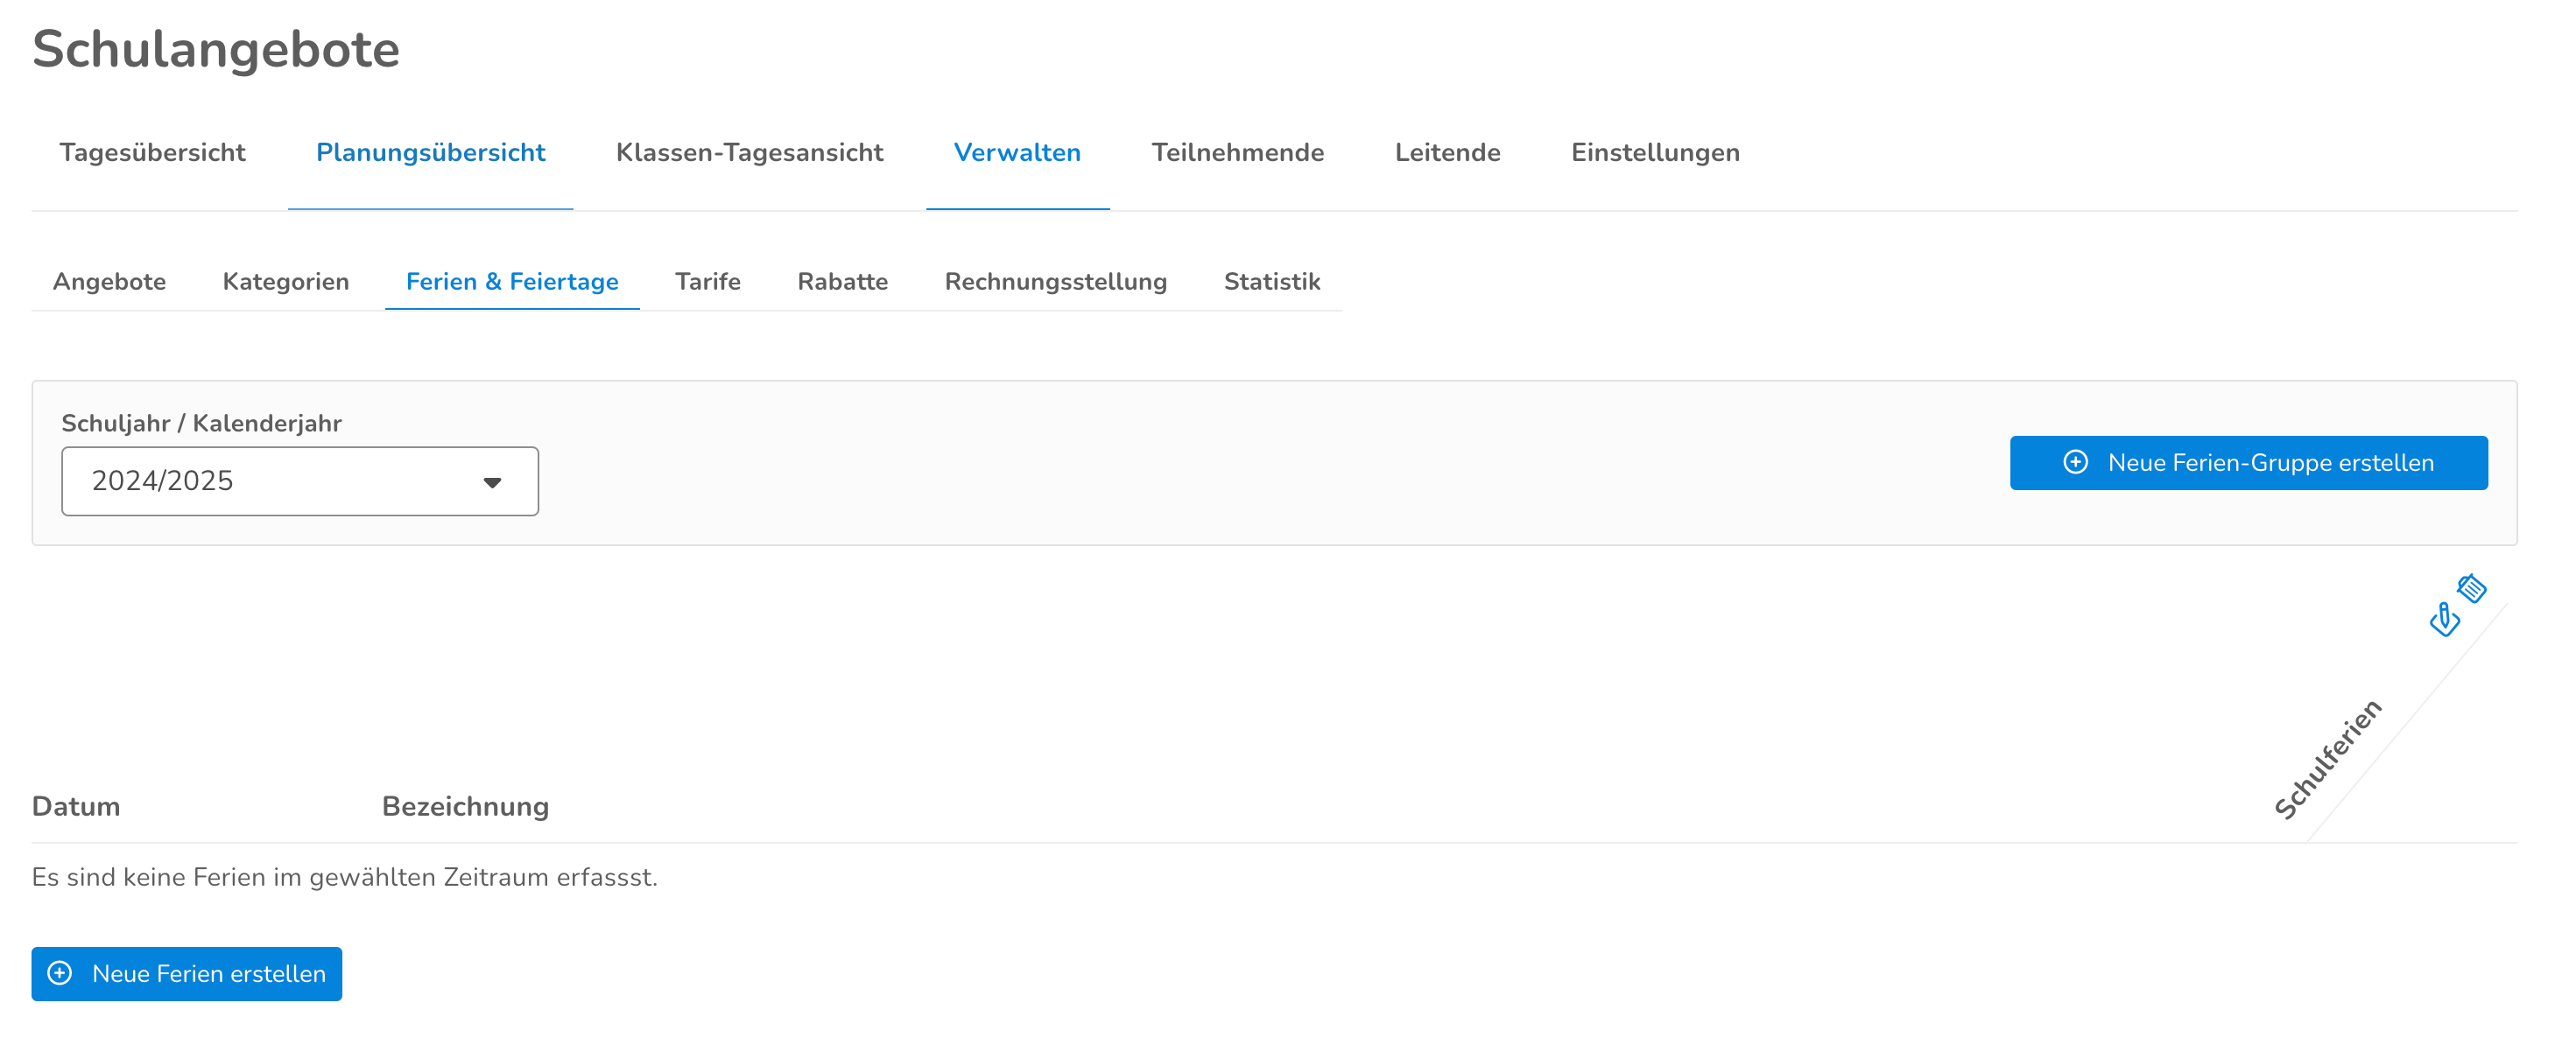Click the plus icon in Neue Ferien-Gruppe erstellen
2576x1052 pixels.
click(2075, 462)
